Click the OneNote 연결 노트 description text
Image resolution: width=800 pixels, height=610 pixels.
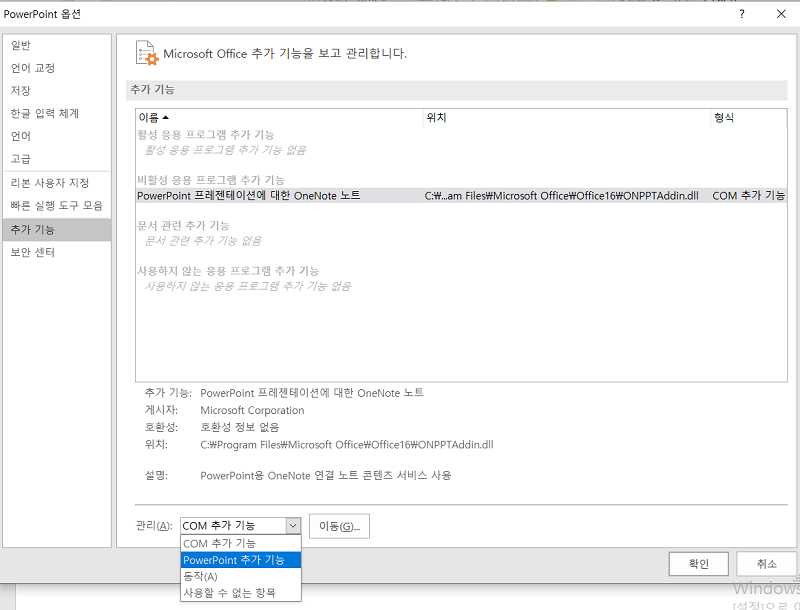(326, 475)
